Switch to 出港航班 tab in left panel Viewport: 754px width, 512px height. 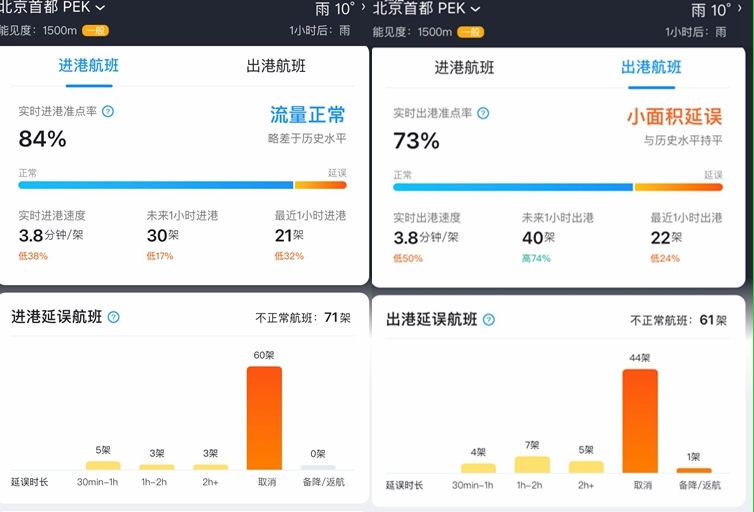pyautogui.click(x=276, y=66)
